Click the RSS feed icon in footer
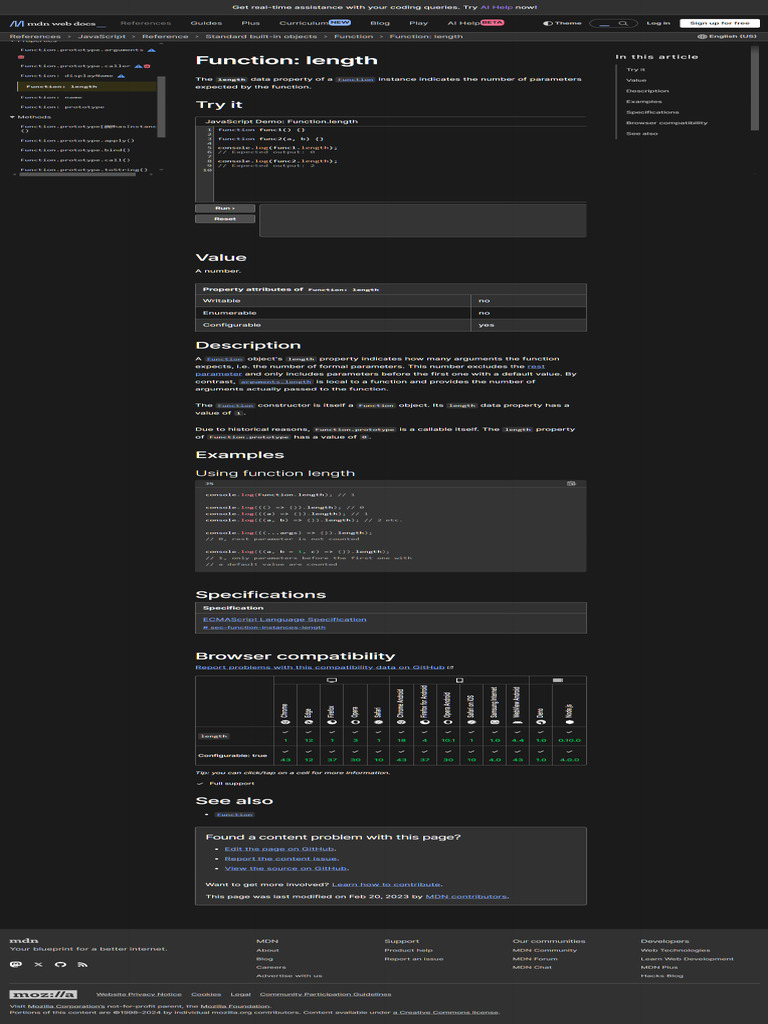This screenshot has width=768, height=1024. point(82,964)
